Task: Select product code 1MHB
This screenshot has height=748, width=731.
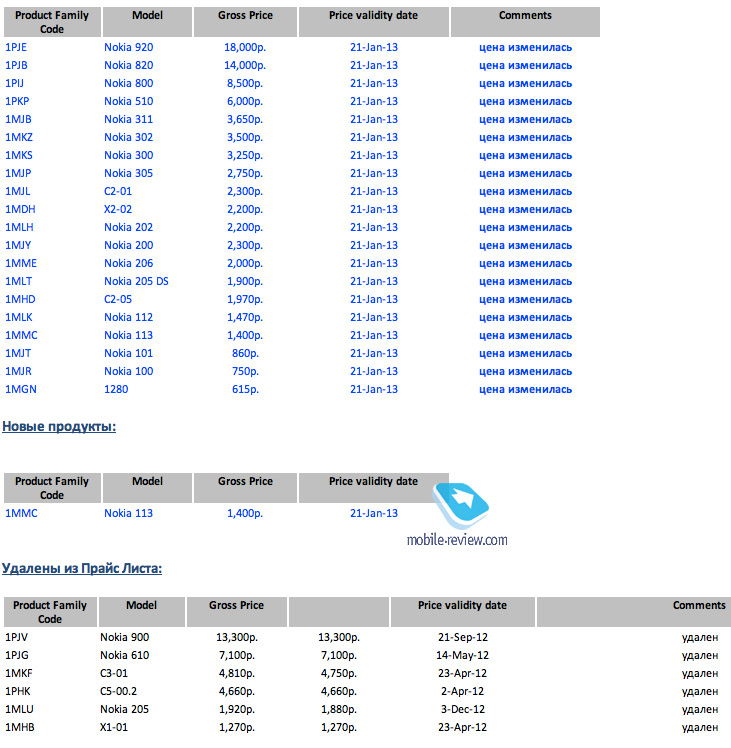Action: tap(20, 727)
